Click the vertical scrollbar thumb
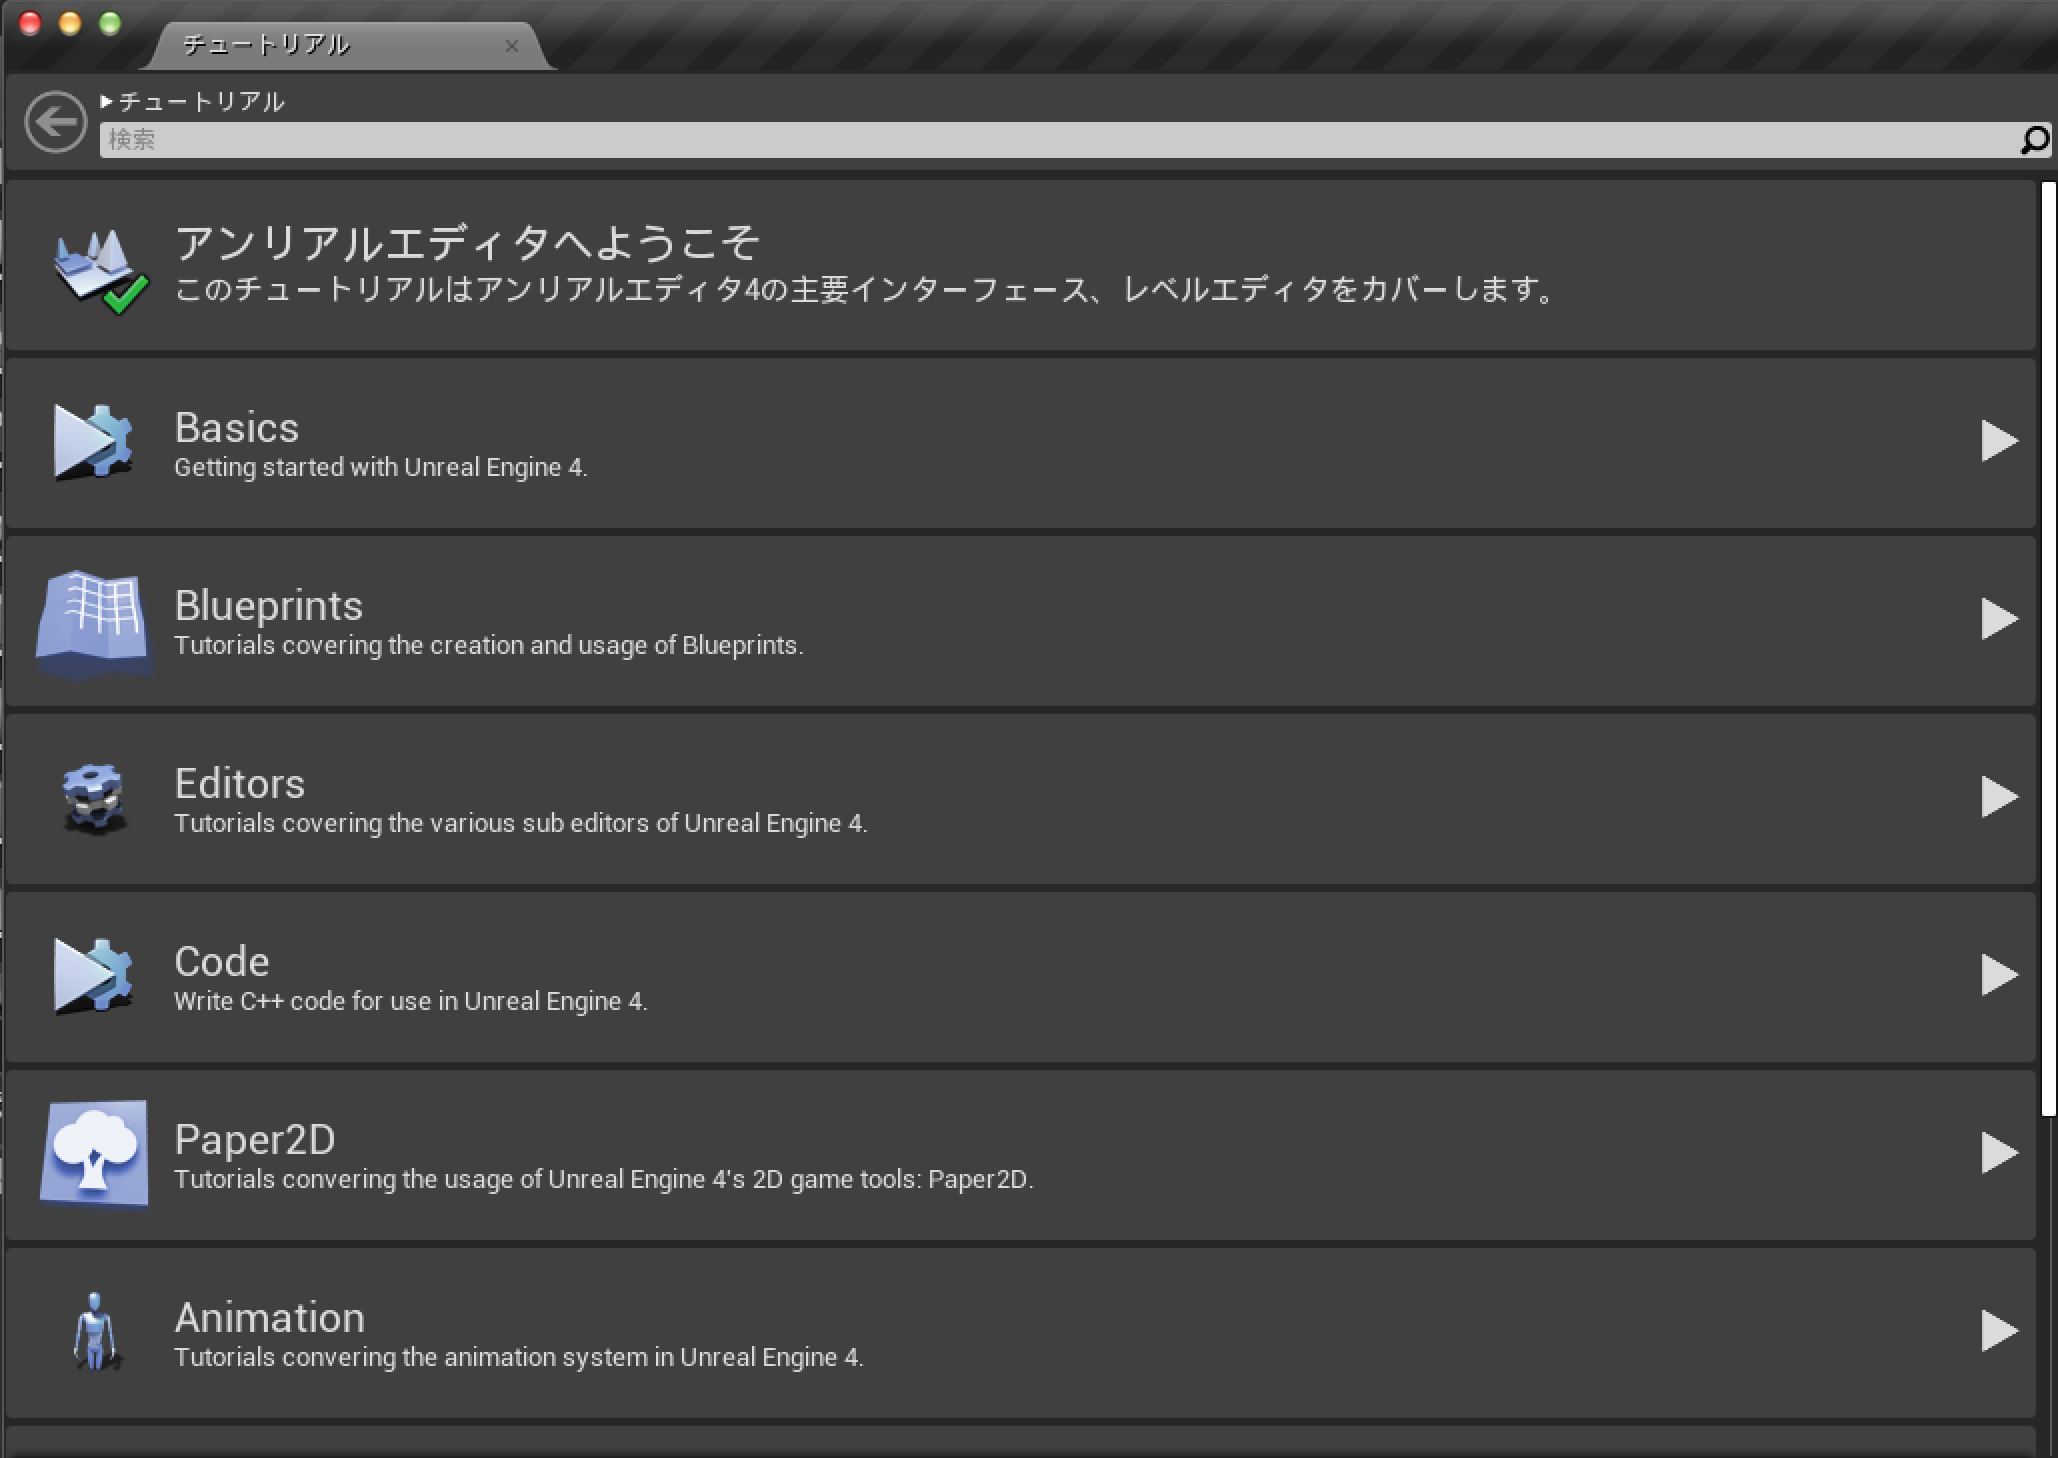 2048,650
